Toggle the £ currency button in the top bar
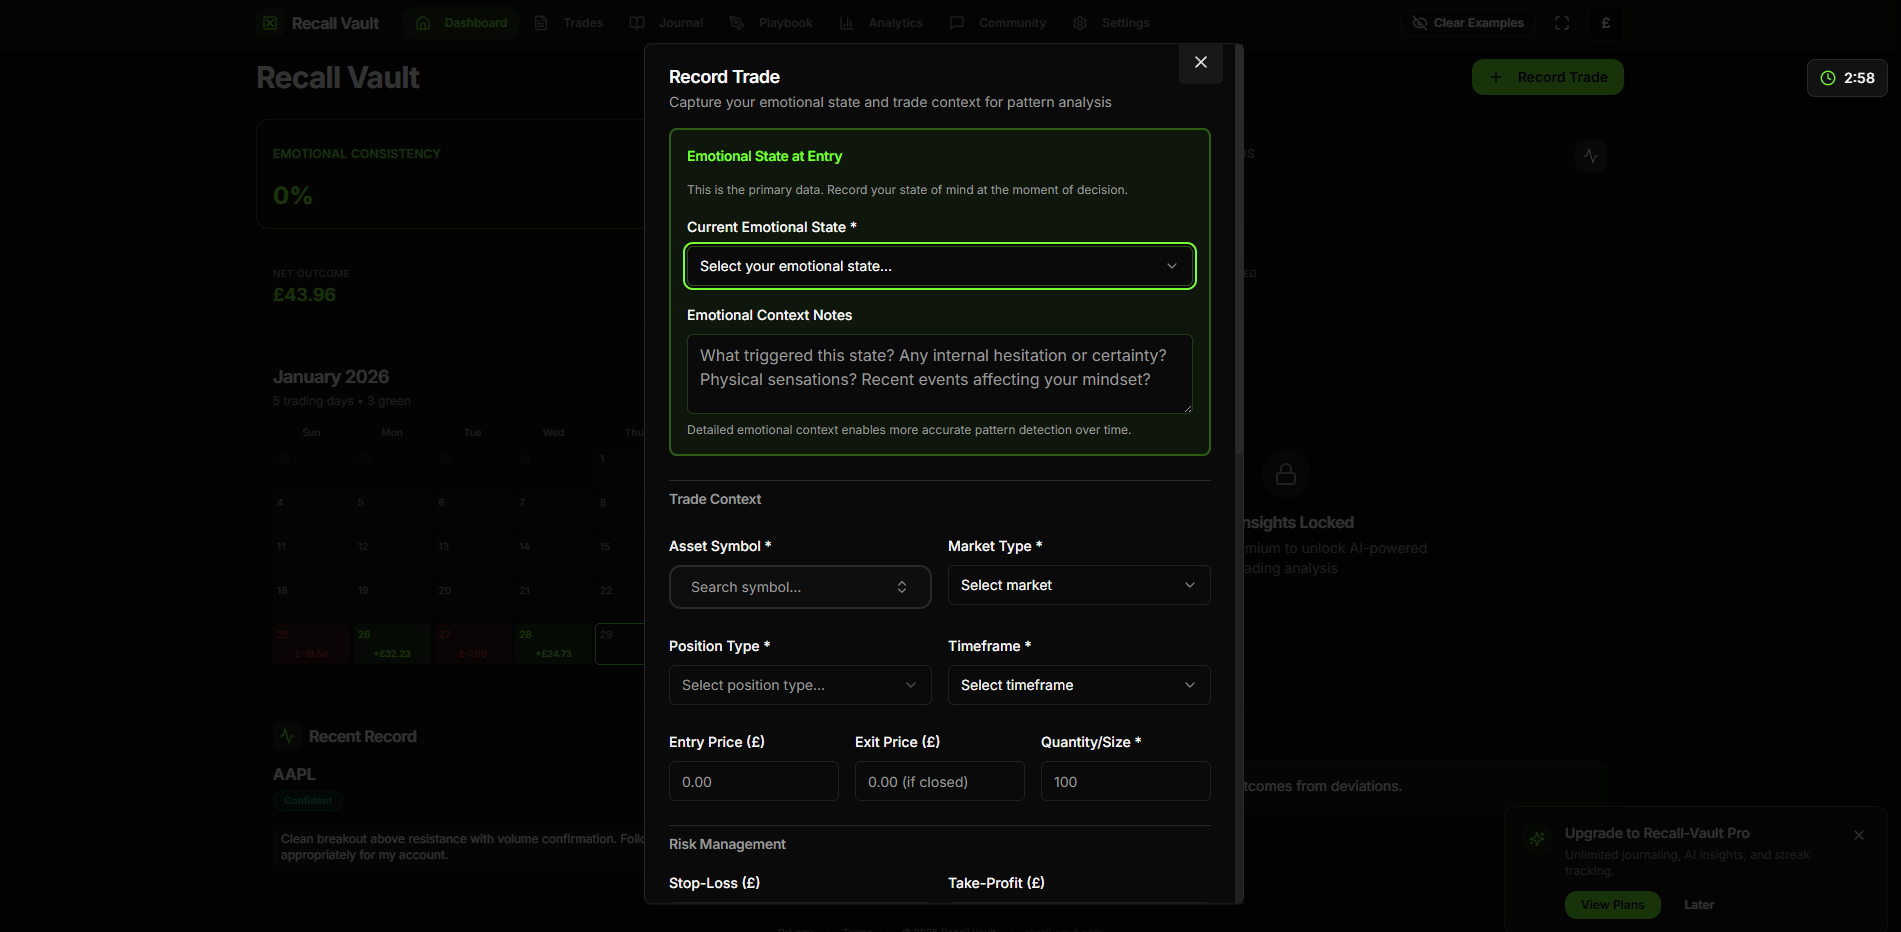 1605,22
